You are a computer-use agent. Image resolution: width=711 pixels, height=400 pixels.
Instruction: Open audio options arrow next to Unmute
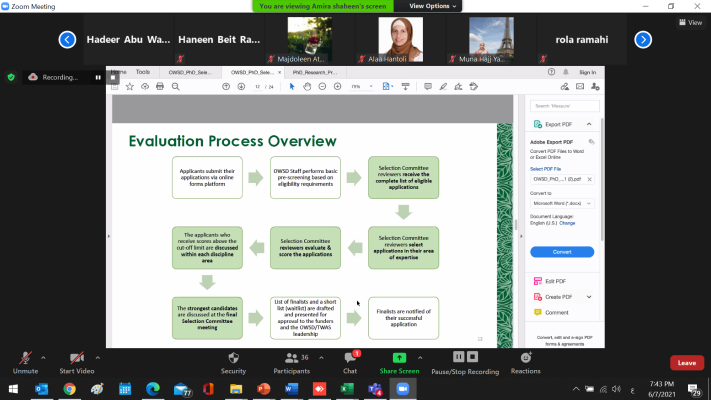pyautogui.click(x=45, y=355)
